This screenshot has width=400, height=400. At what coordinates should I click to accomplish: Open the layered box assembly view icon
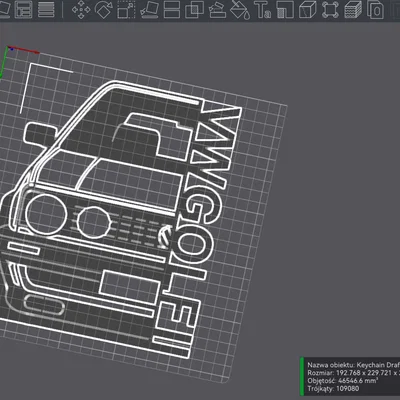(353, 9)
